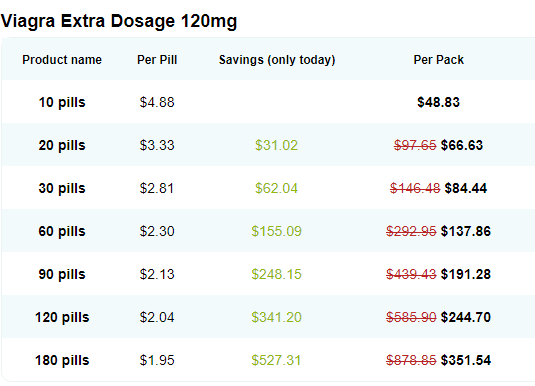Click the $66.63 discounted pack price

click(x=462, y=145)
